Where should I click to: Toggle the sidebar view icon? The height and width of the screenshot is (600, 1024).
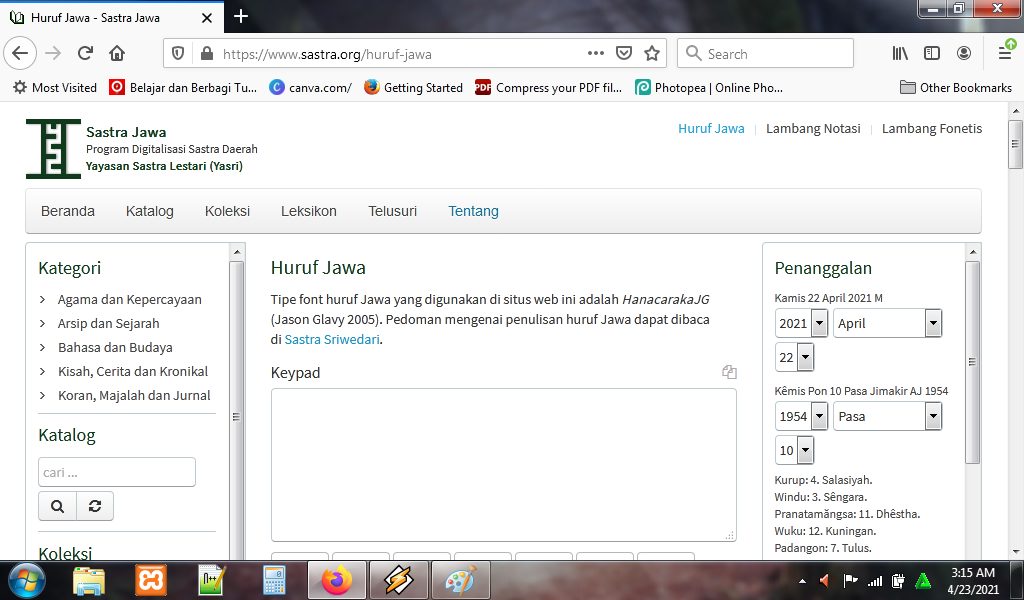pos(932,54)
